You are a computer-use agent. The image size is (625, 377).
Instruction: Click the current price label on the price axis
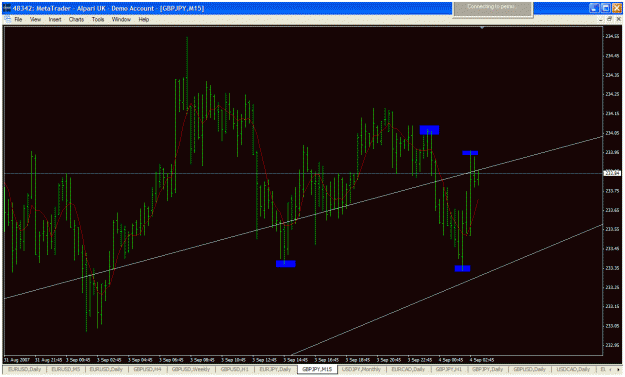click(612, 173)
